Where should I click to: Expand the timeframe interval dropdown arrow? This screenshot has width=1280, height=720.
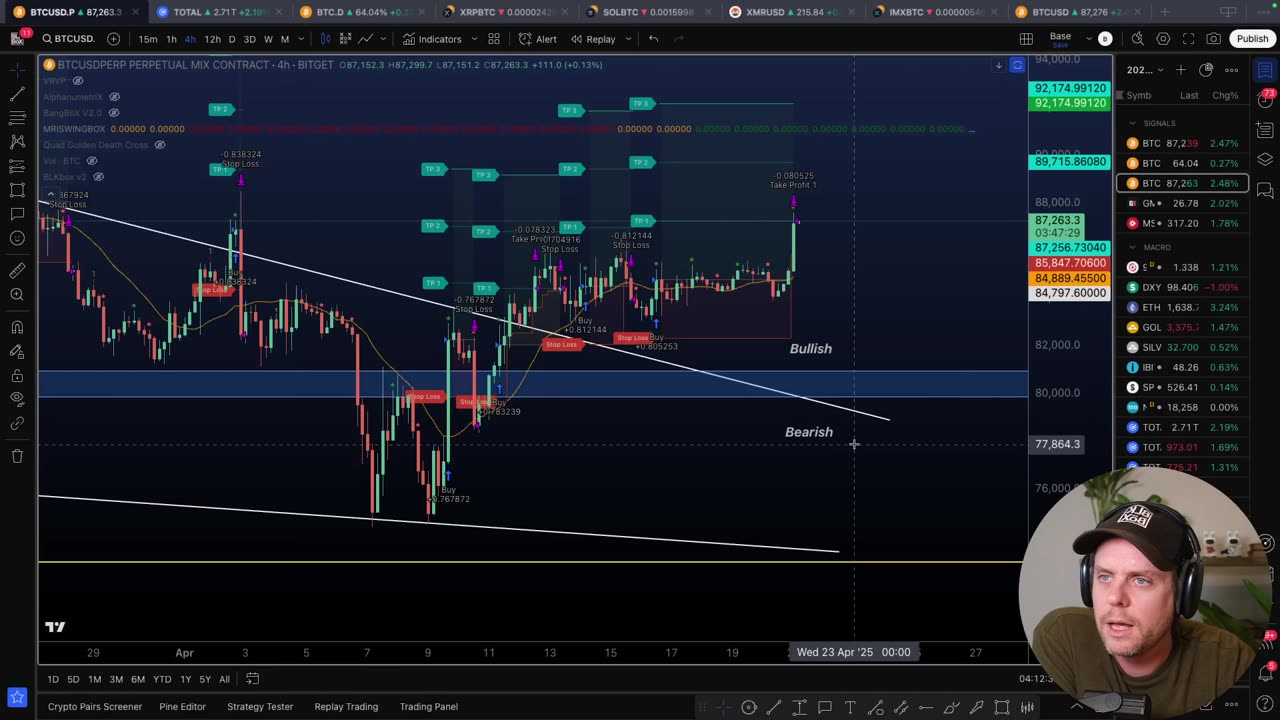click(301, 39)
